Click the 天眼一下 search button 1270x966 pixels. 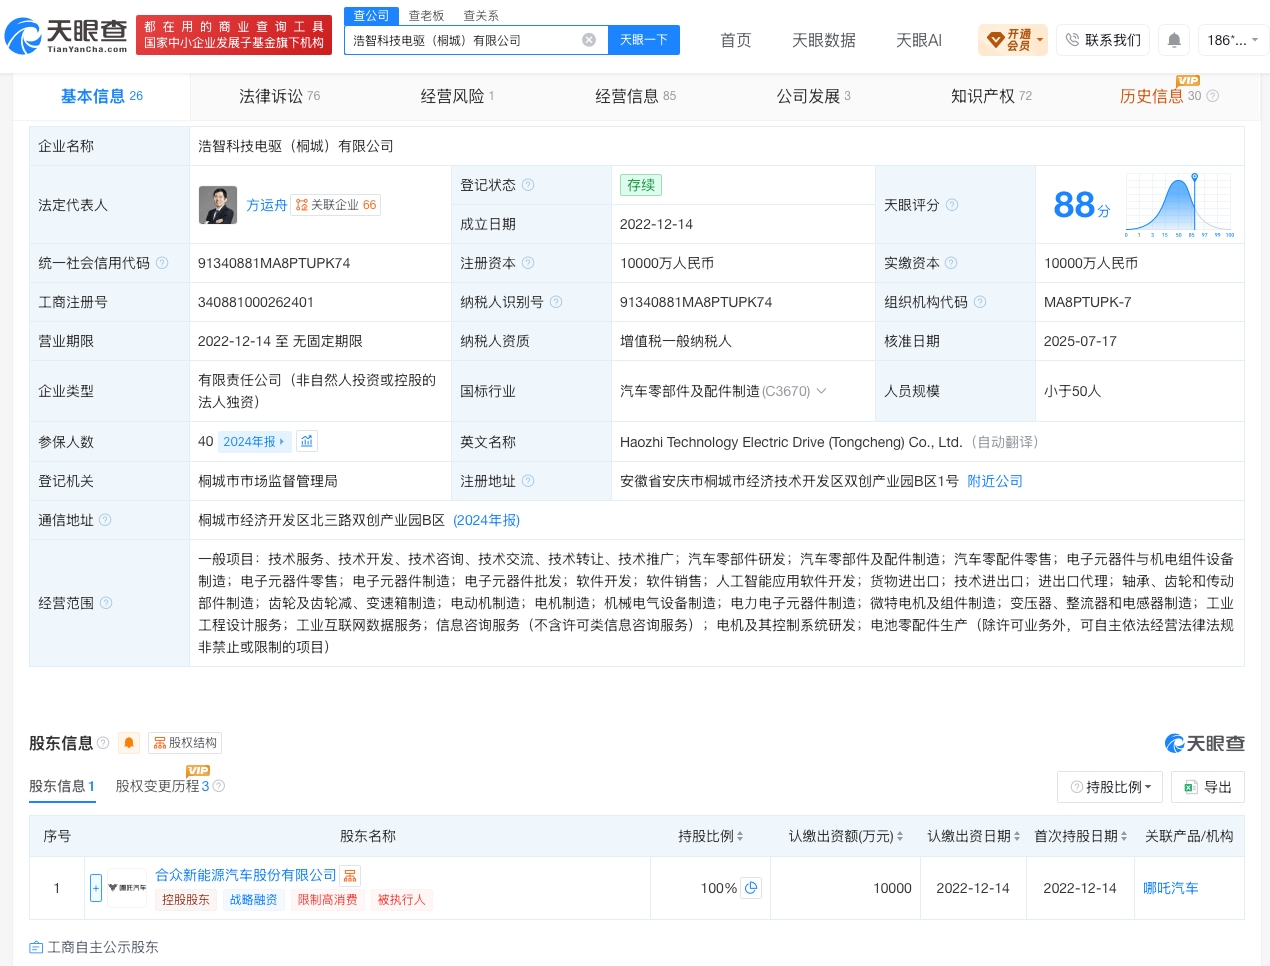click(644, 40)
